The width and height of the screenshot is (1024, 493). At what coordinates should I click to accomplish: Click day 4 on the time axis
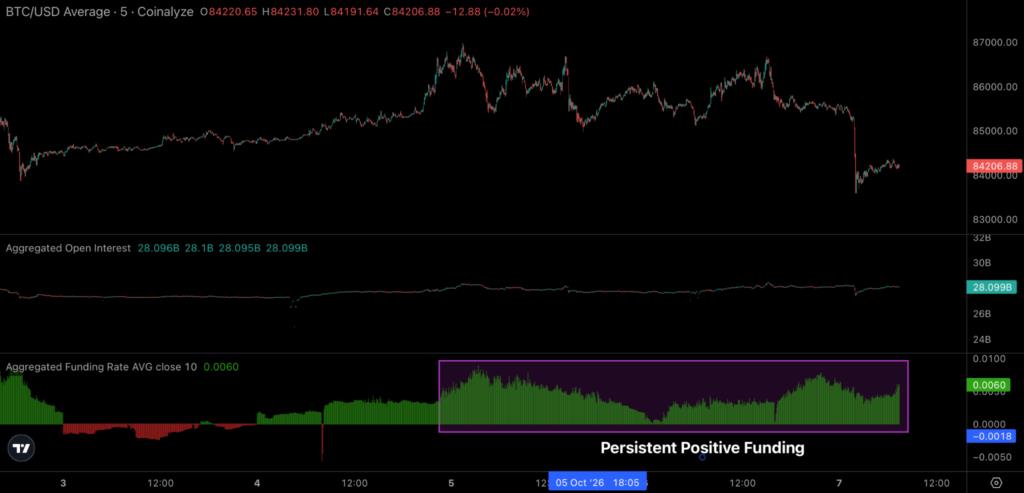click(x=257, y=483)
